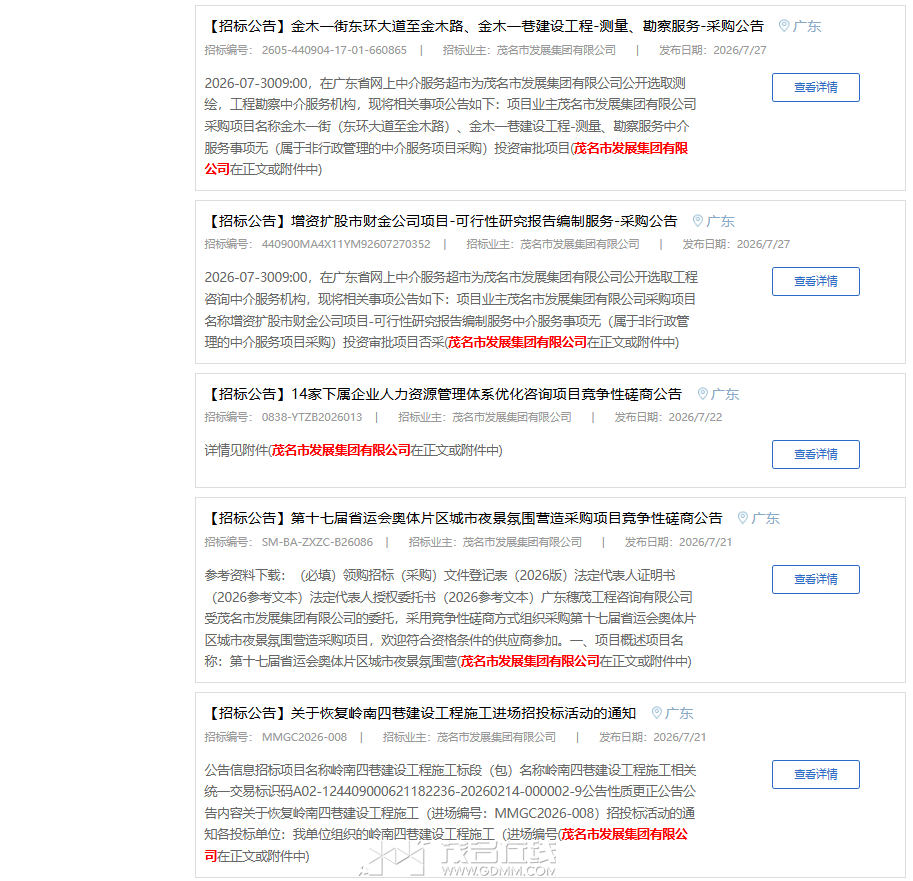Click 广东 region label on 14家下属企业 listing

tap(725, 394)
